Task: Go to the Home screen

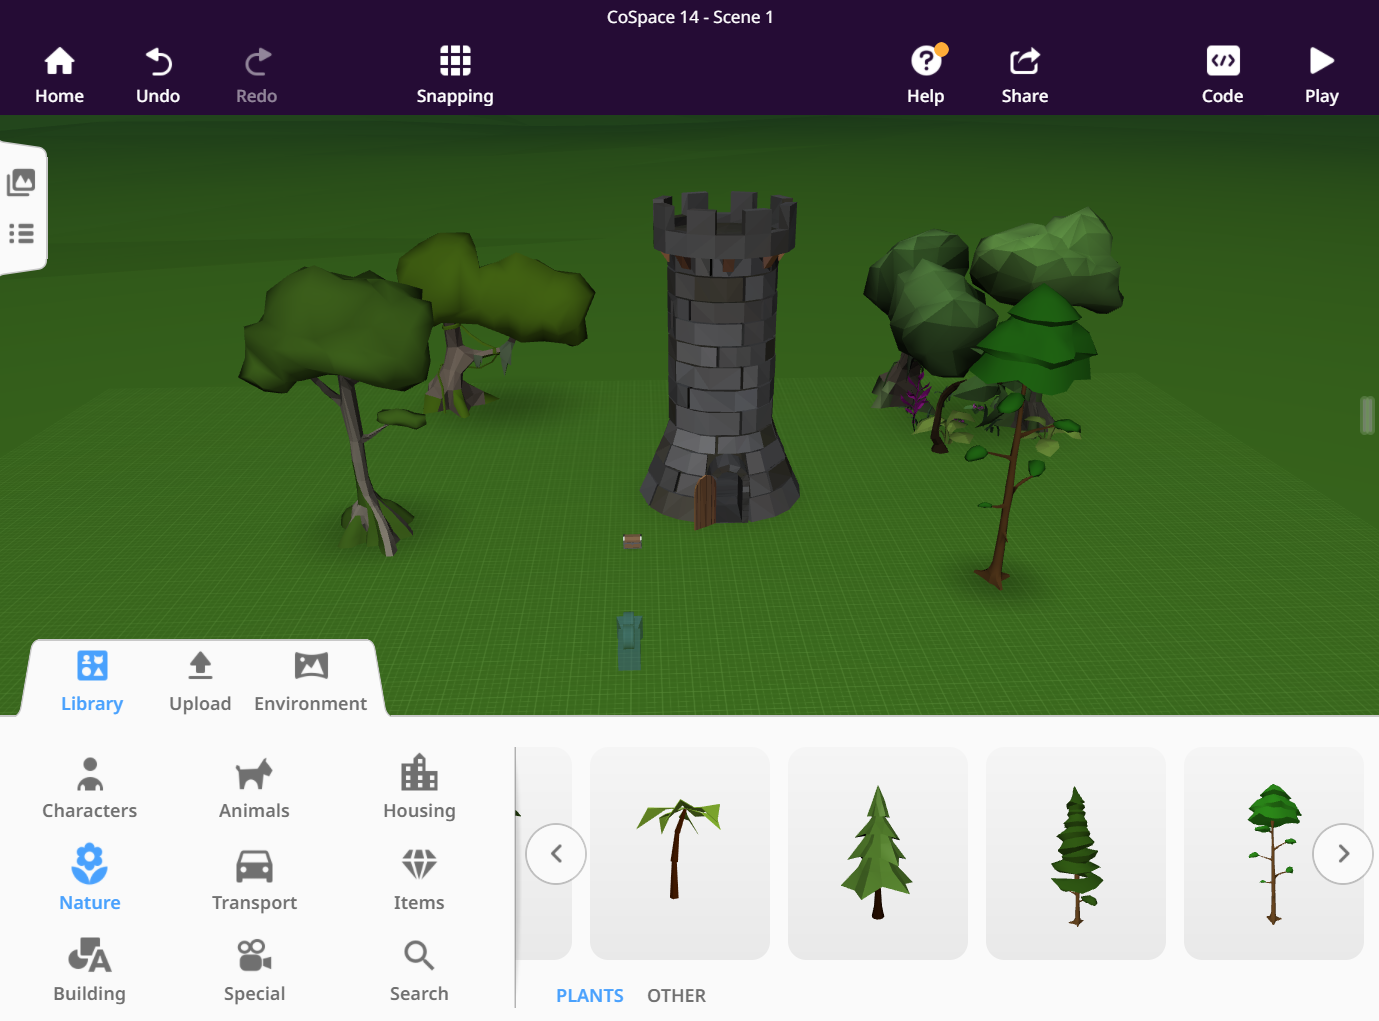Action: click(x=59, y=75)
